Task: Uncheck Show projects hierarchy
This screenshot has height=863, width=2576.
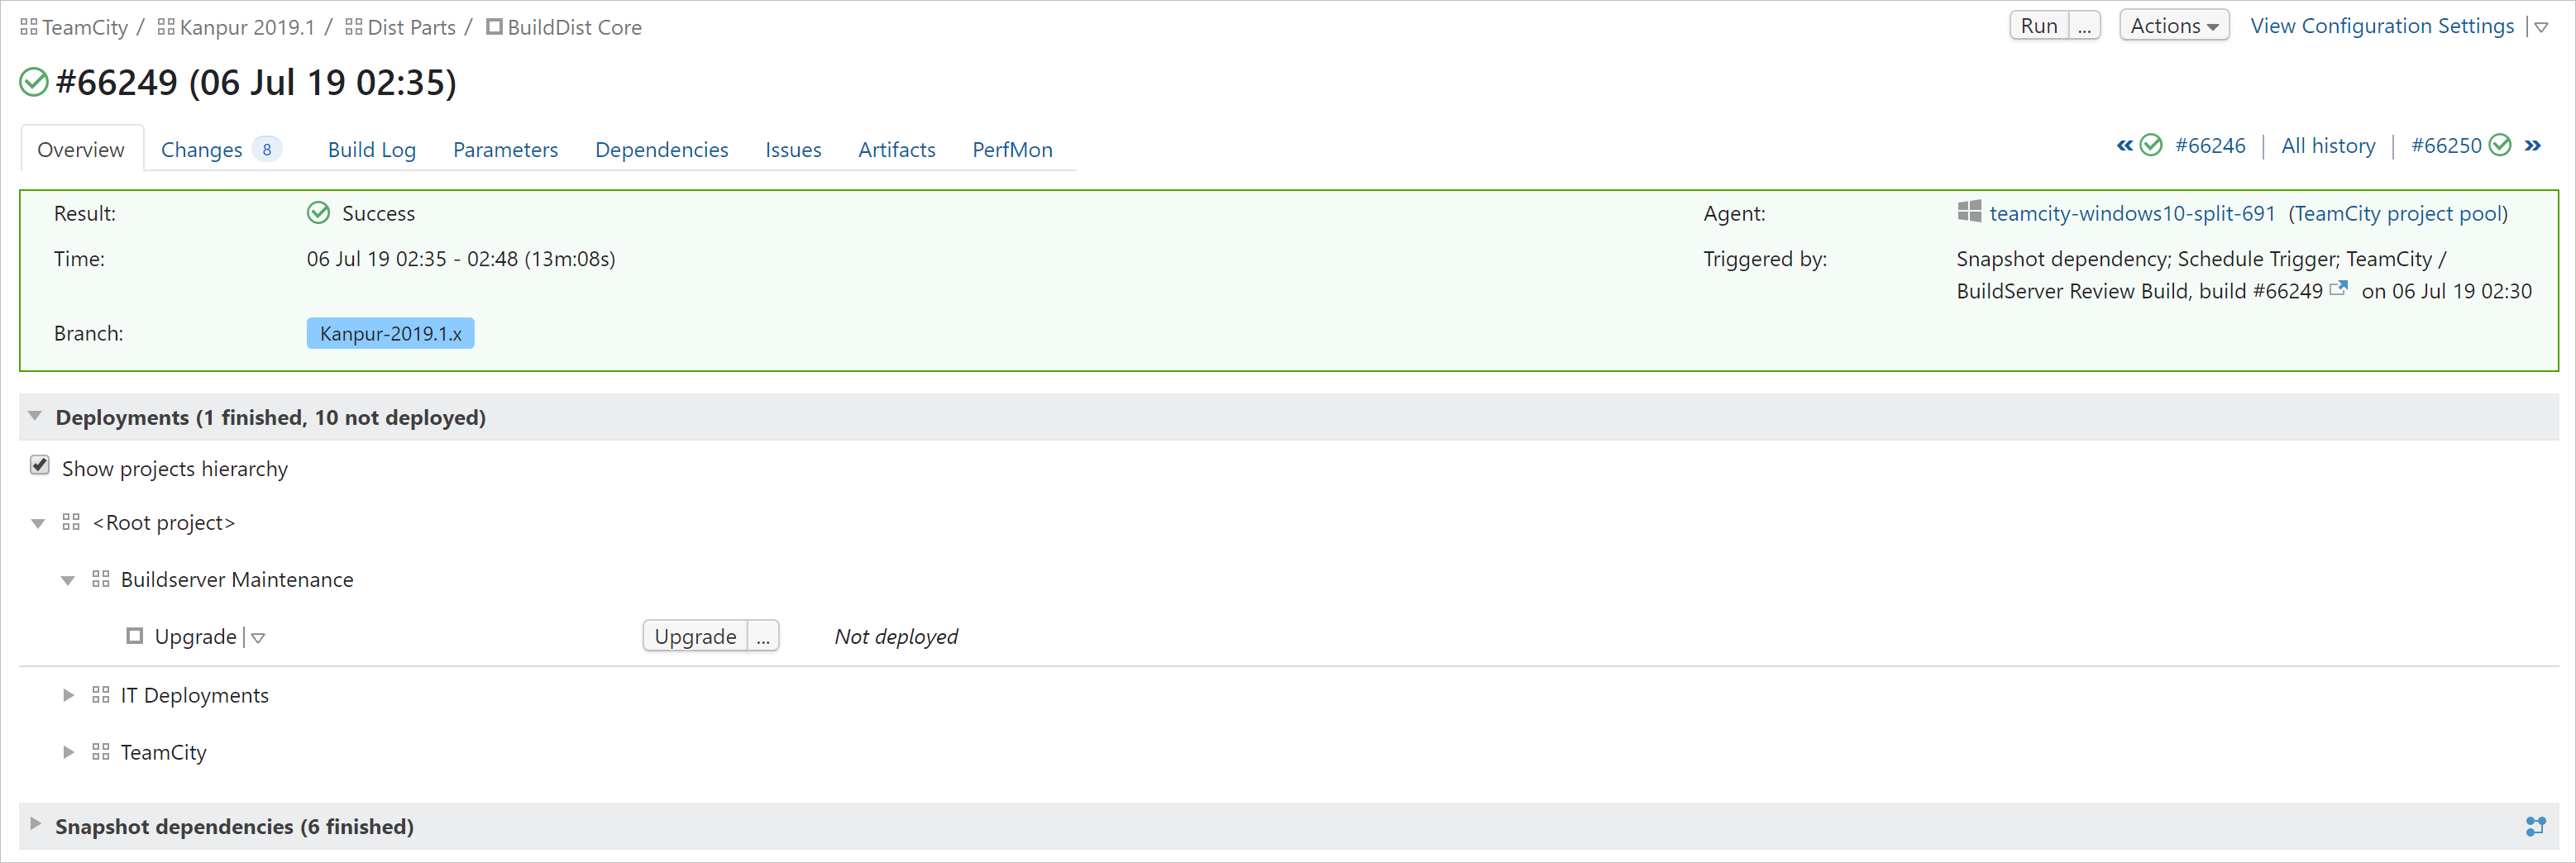Action: click(x=39, y=465)
